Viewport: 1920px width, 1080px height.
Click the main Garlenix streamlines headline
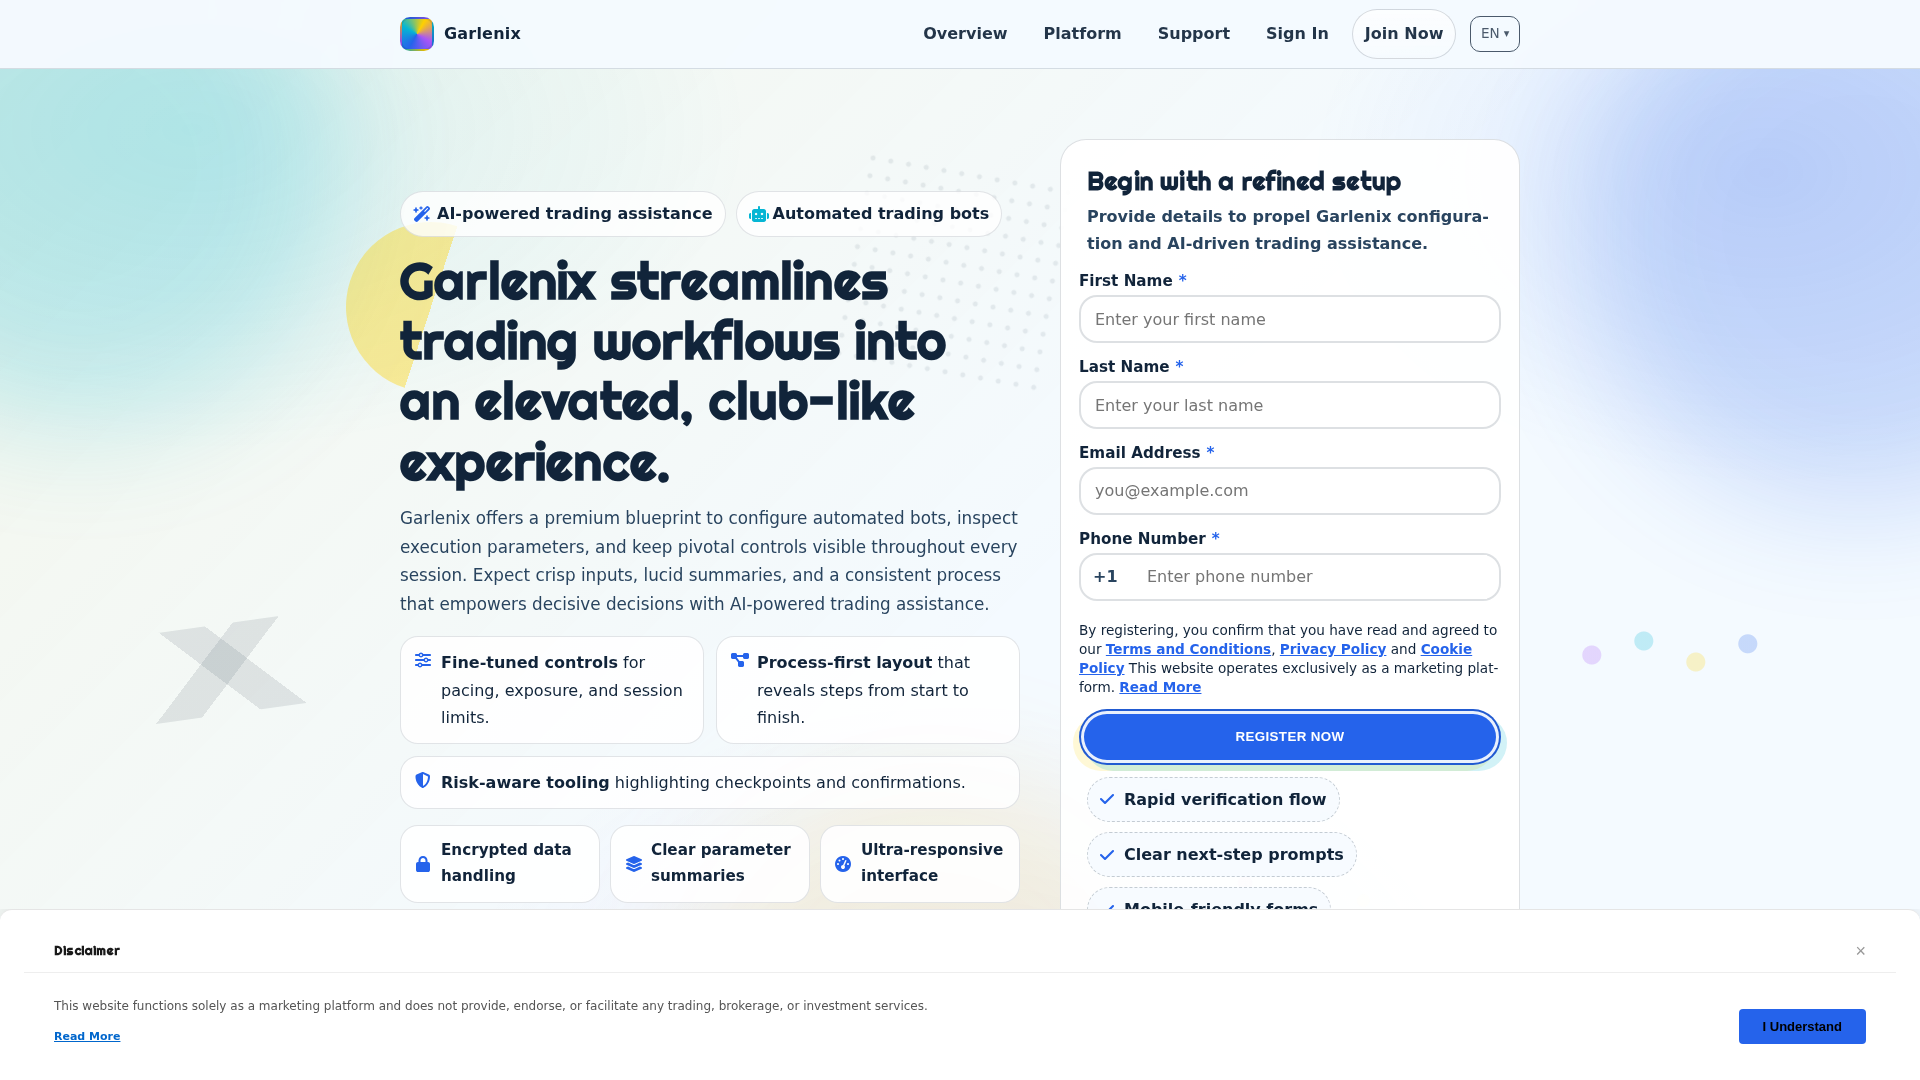point(673,372)
